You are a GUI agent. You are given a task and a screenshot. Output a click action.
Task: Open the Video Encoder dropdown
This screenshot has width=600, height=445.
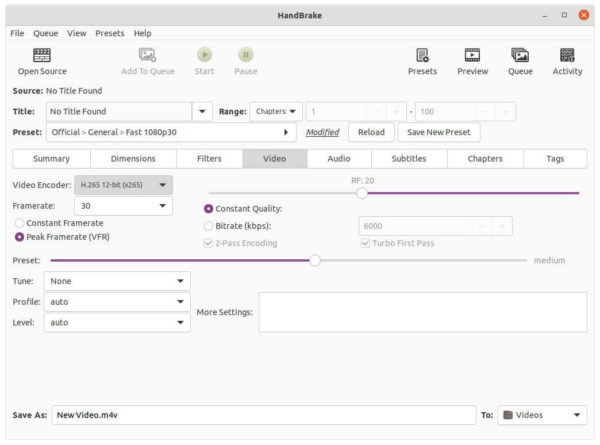tap(123, 185)
